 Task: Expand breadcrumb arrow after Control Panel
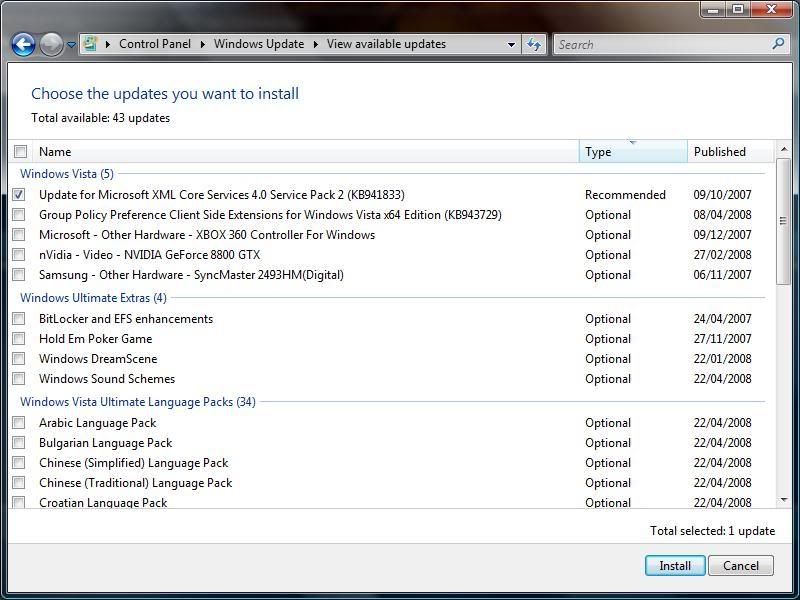[x=202, y=44]
